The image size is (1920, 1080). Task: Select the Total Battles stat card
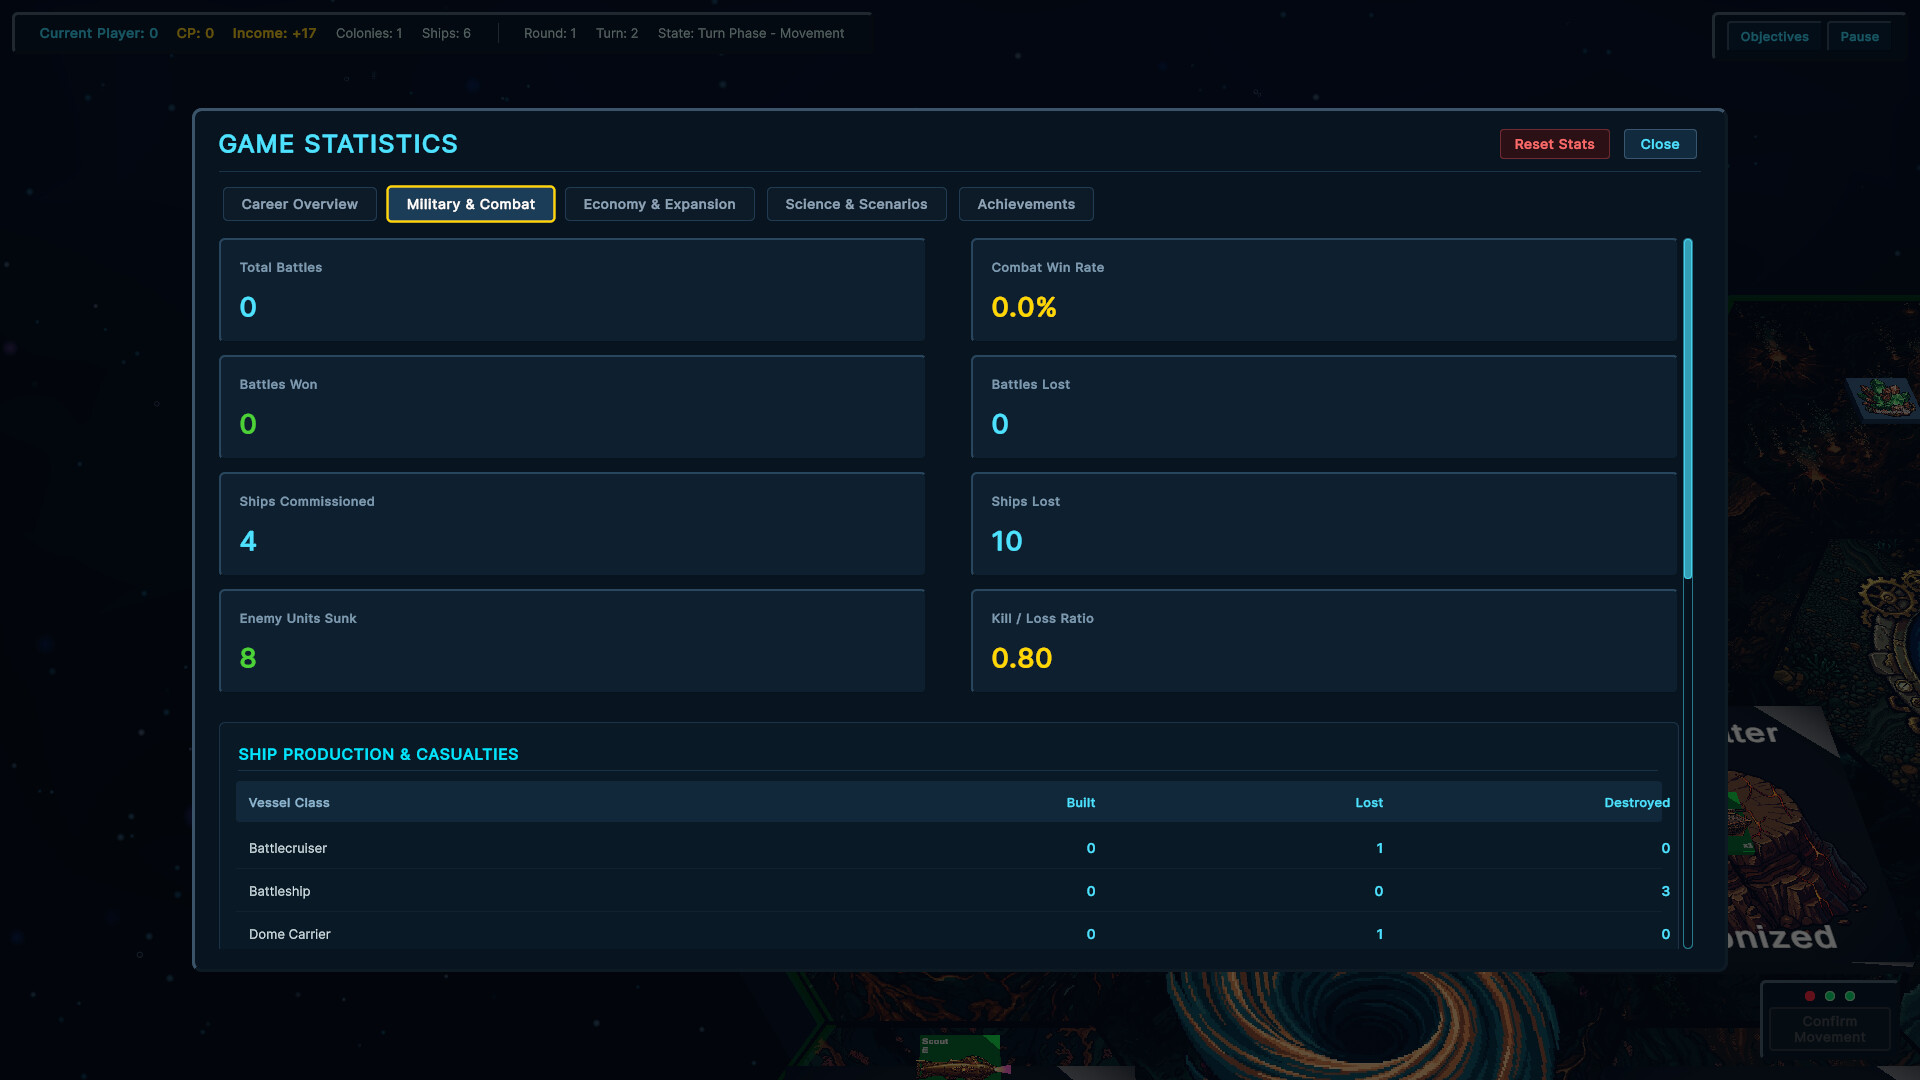click(572, 290)
